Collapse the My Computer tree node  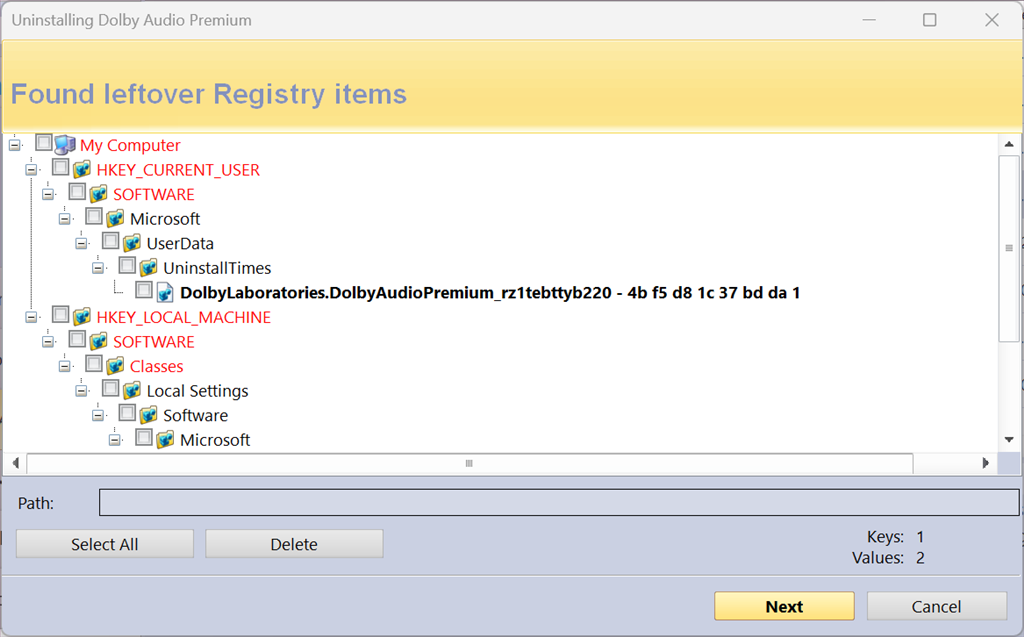pos(14,145)
